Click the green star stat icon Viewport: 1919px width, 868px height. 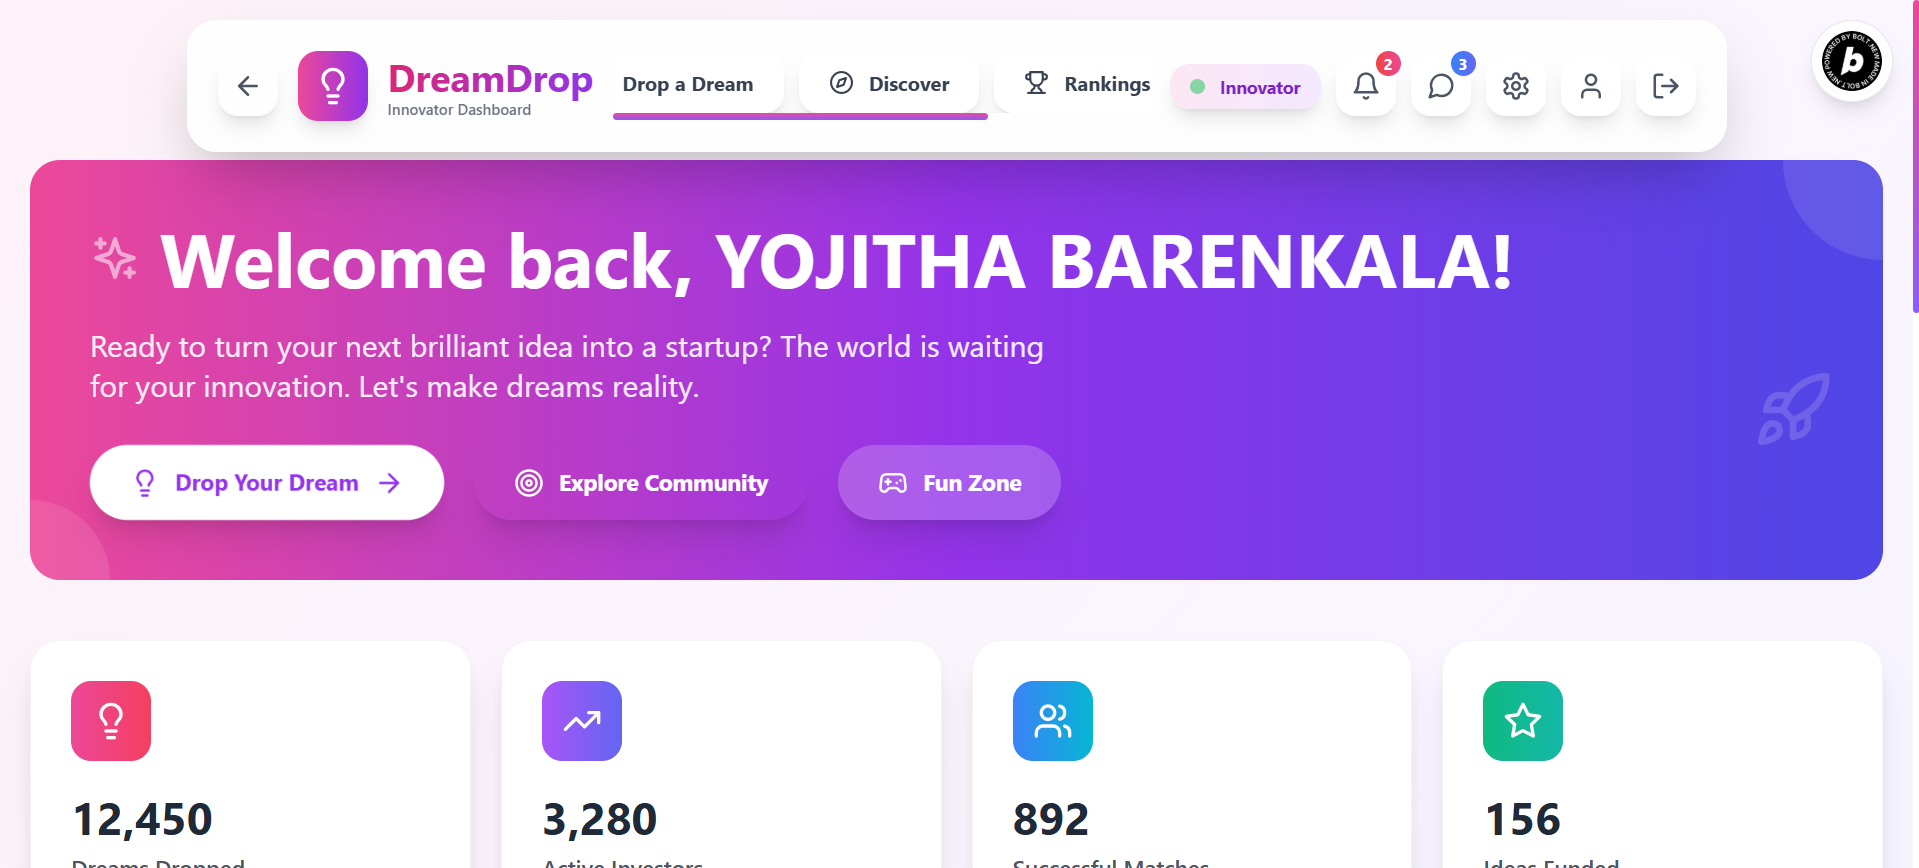click(1523, 721)
